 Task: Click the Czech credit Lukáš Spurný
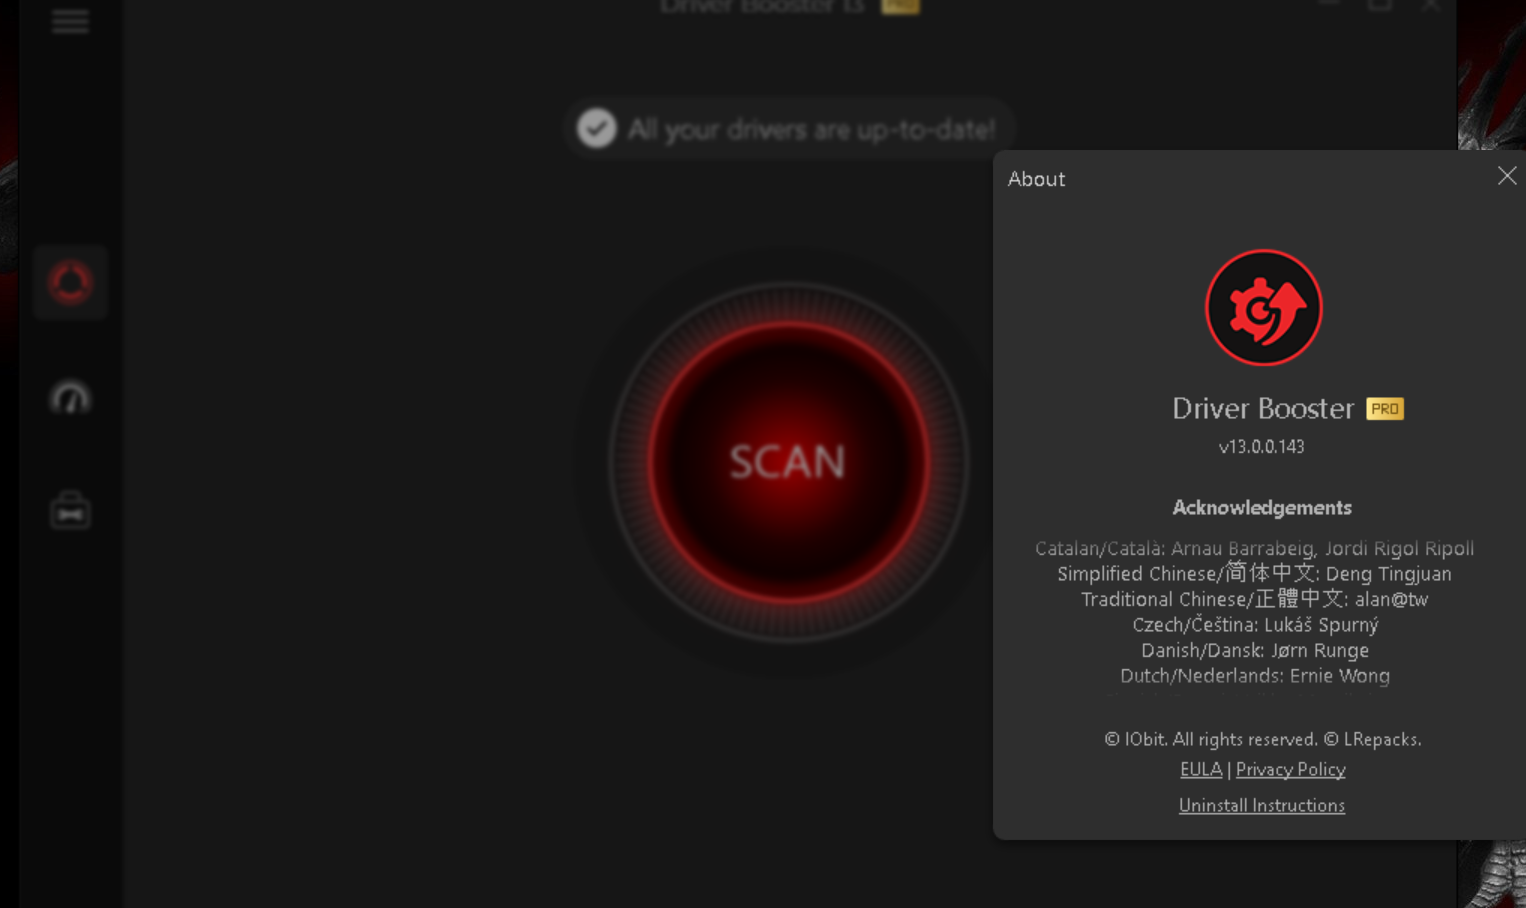[x=1255, y=625]
